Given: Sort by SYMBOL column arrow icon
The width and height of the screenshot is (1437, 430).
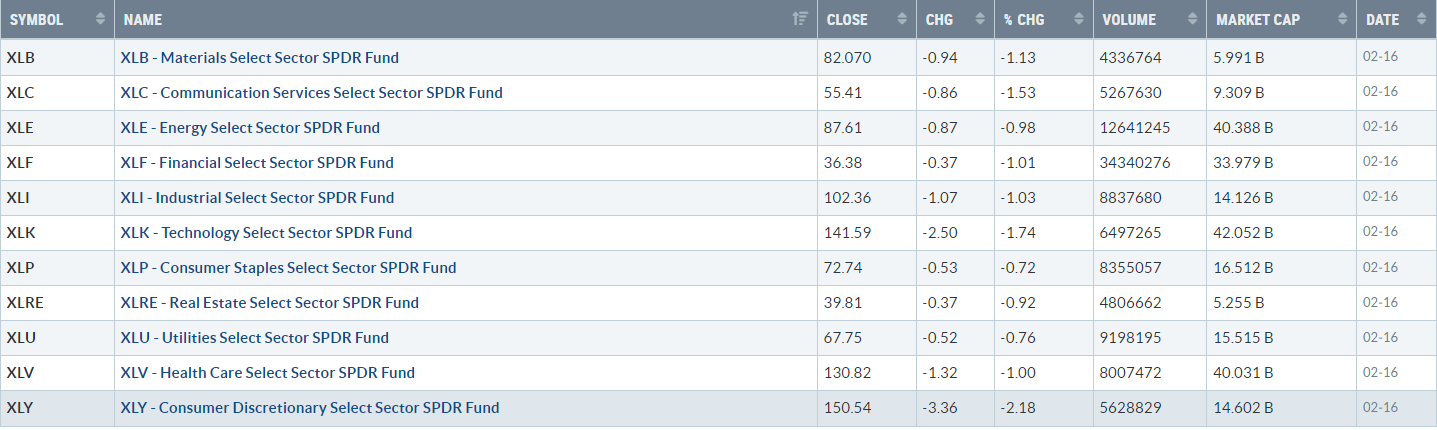Looking at the screenshot, I should coord(100,19).
